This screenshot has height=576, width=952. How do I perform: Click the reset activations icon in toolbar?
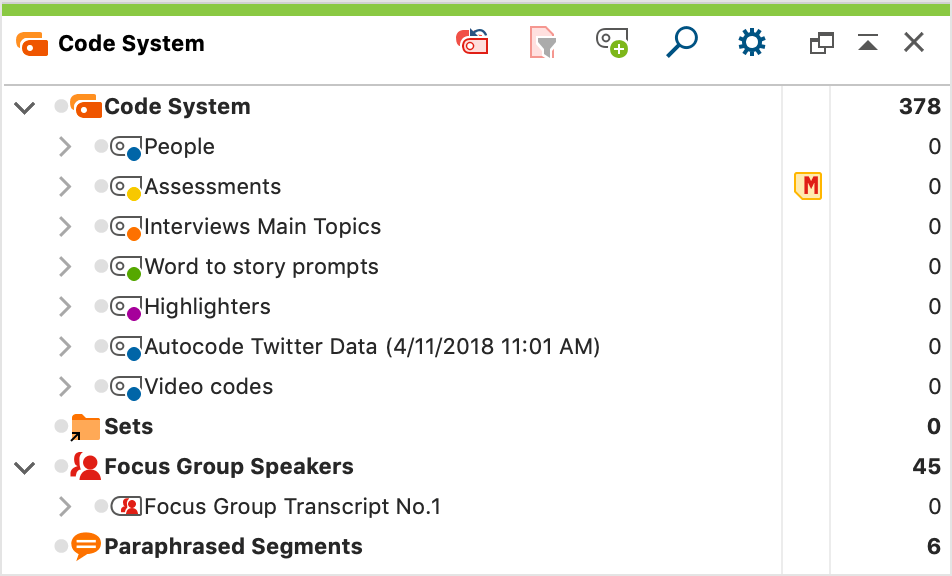pos(472,42)
